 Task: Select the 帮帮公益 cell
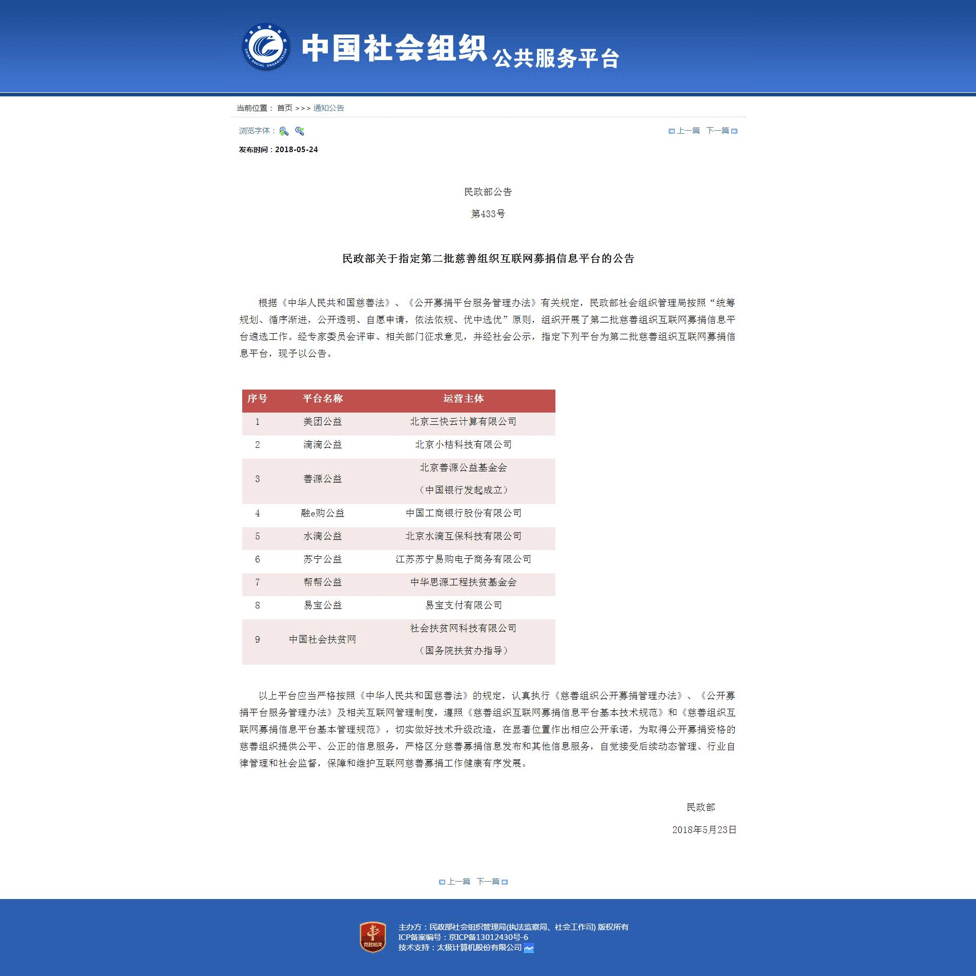pyautogui.click(x=322, y=582)
